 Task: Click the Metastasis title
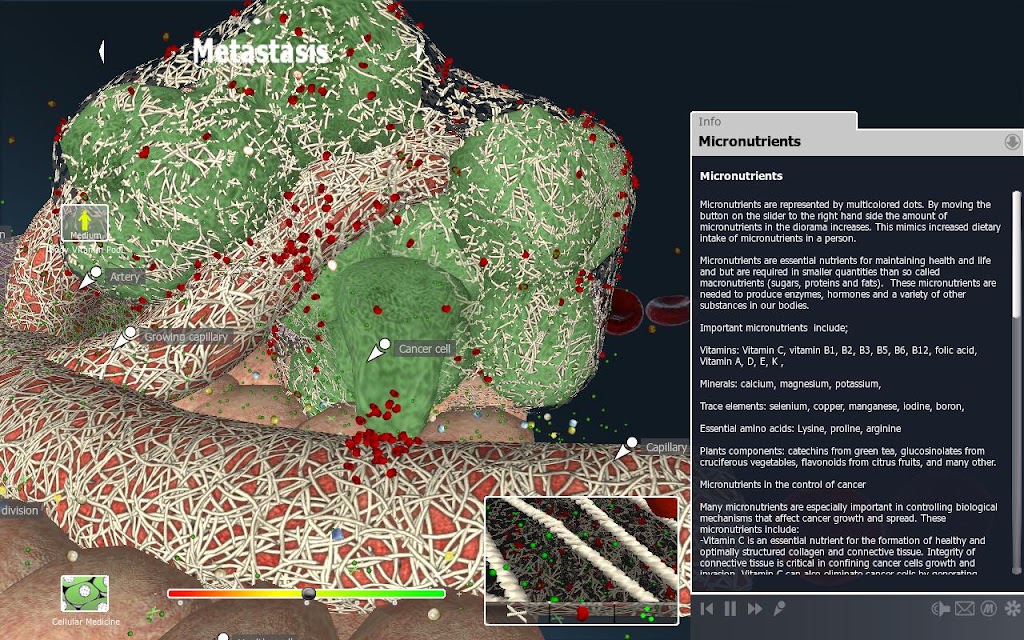260,51
